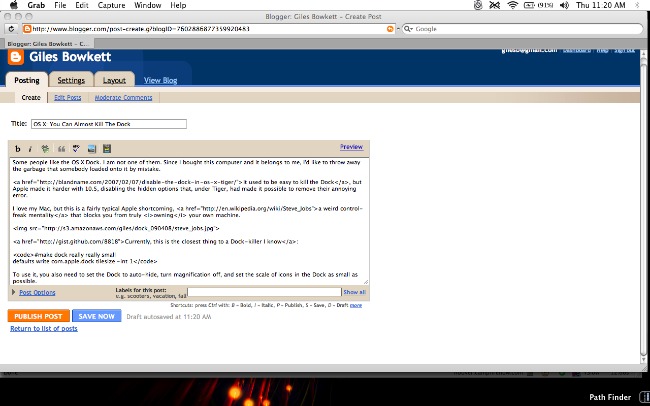Click inside the post body text area
This screenshot has width=650, height=406.
tap(189, 221)
